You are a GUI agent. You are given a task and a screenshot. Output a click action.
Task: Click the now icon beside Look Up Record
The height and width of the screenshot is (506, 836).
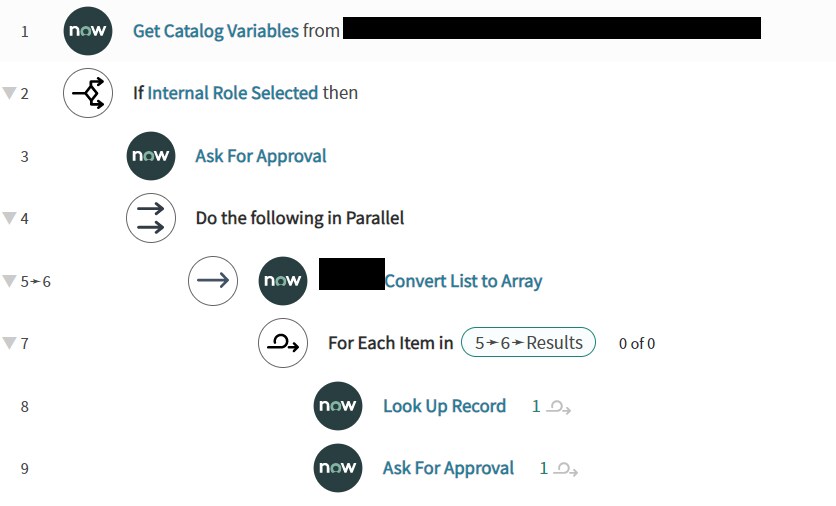coord(338,406)
